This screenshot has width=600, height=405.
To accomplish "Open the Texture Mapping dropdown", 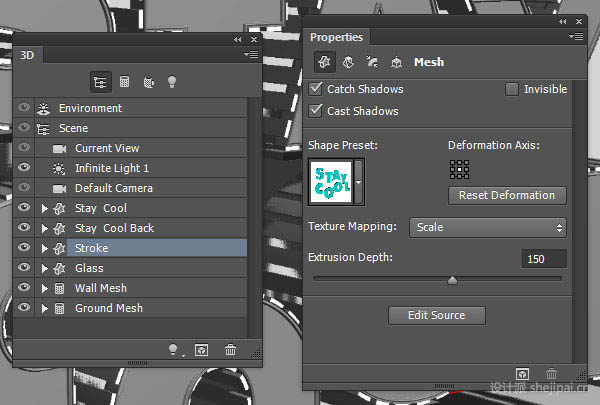I will coord(488,228).
